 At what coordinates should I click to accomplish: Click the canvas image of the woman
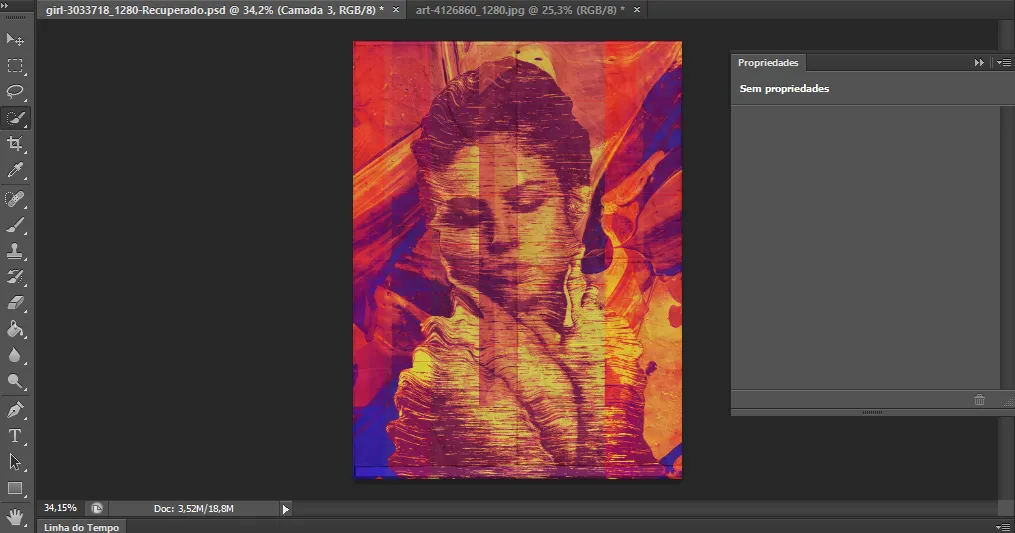click(x=517, y=260)
